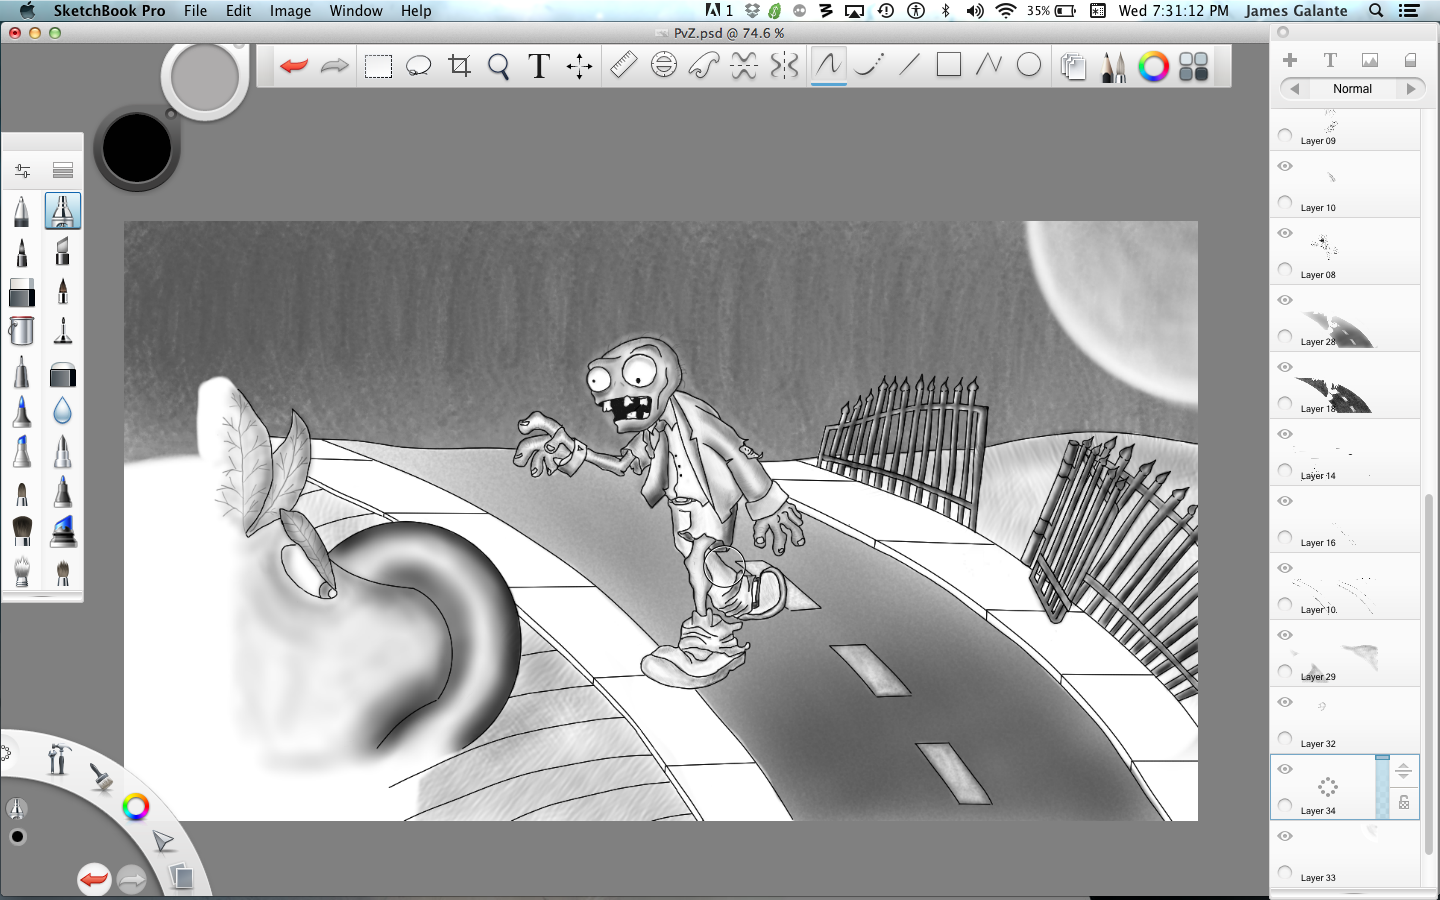The image size is (1440, 900).
Task: Click the Redo arrow in the top toolbar
Action: click(334, 66)
